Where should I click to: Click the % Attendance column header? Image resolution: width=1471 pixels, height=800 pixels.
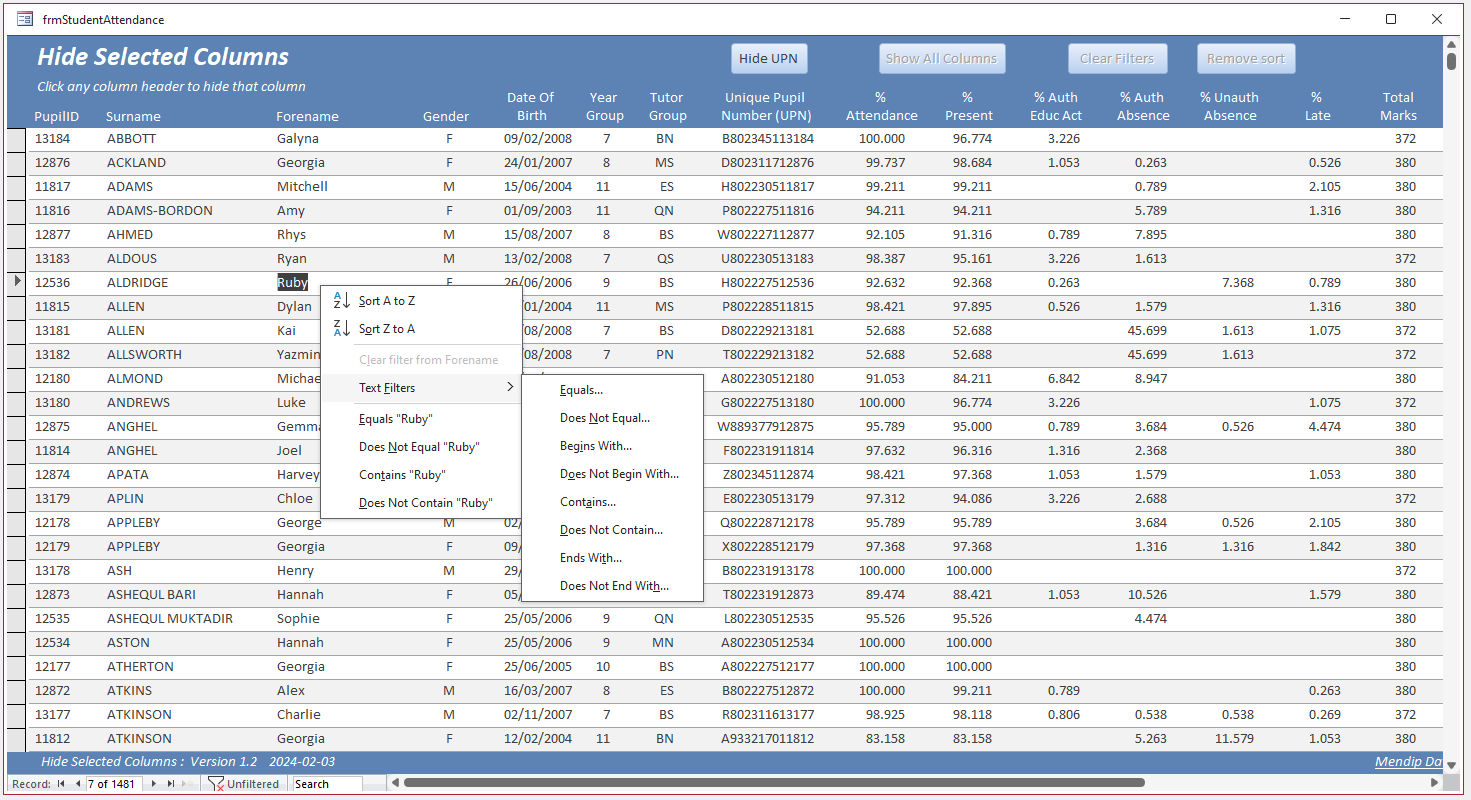pyautogui.click(x=881, y=106)
